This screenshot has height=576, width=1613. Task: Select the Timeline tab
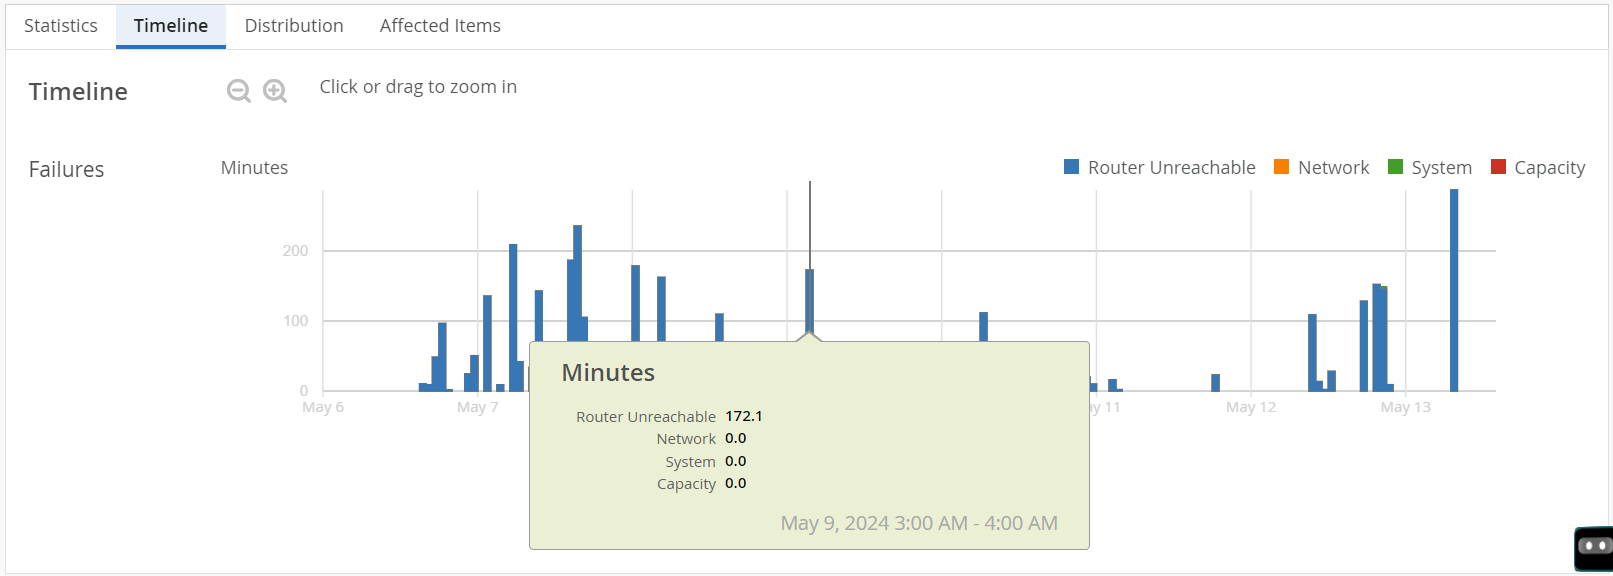171,26
